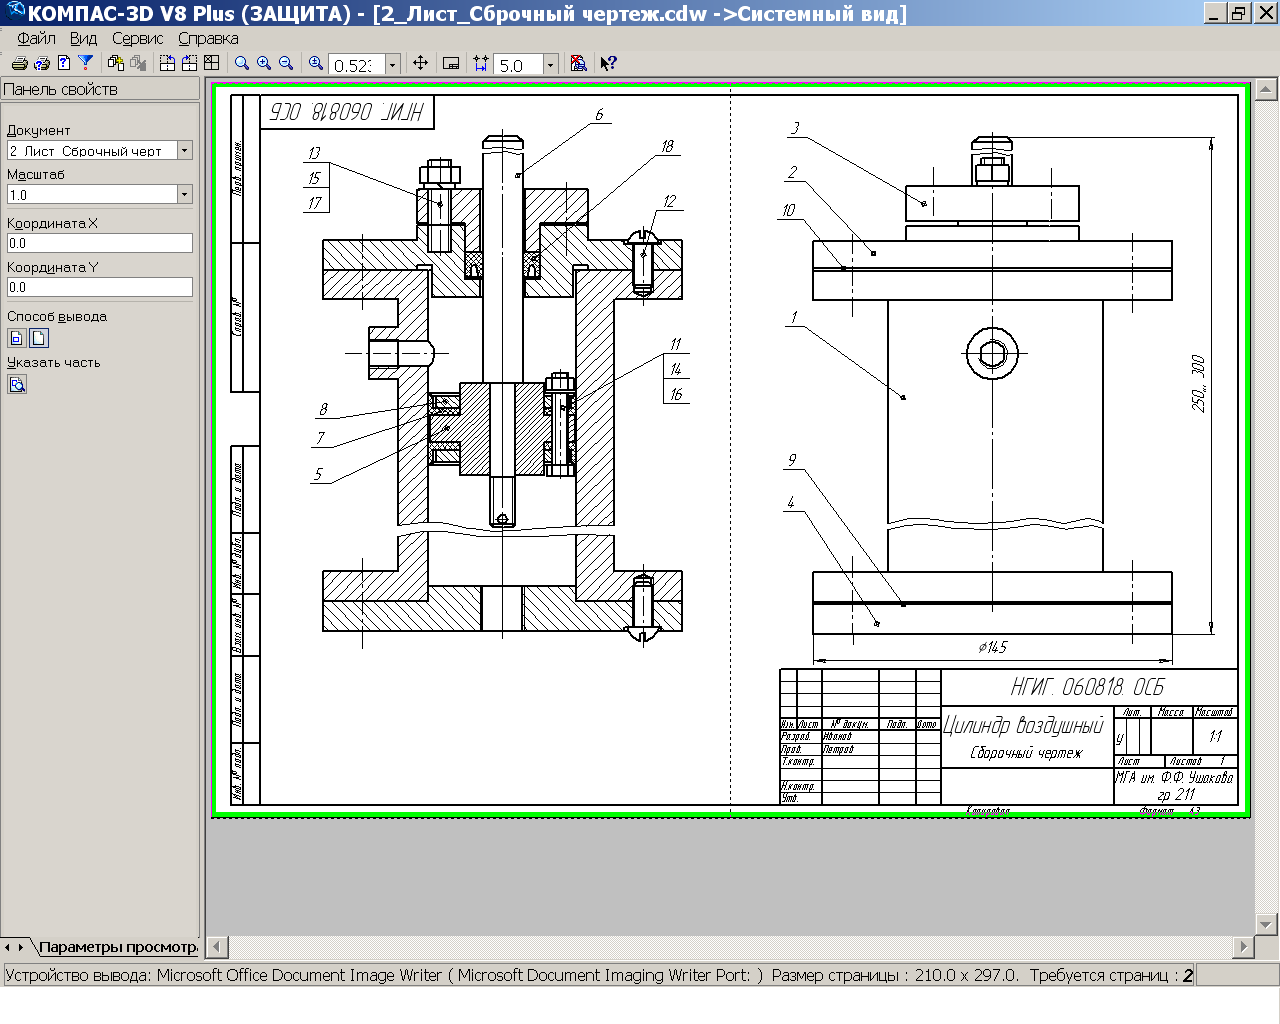This screenshot has width=1280, height=1024.
Task: Click the document question-mark icon in toolbar
Action: tap(63, 63)
